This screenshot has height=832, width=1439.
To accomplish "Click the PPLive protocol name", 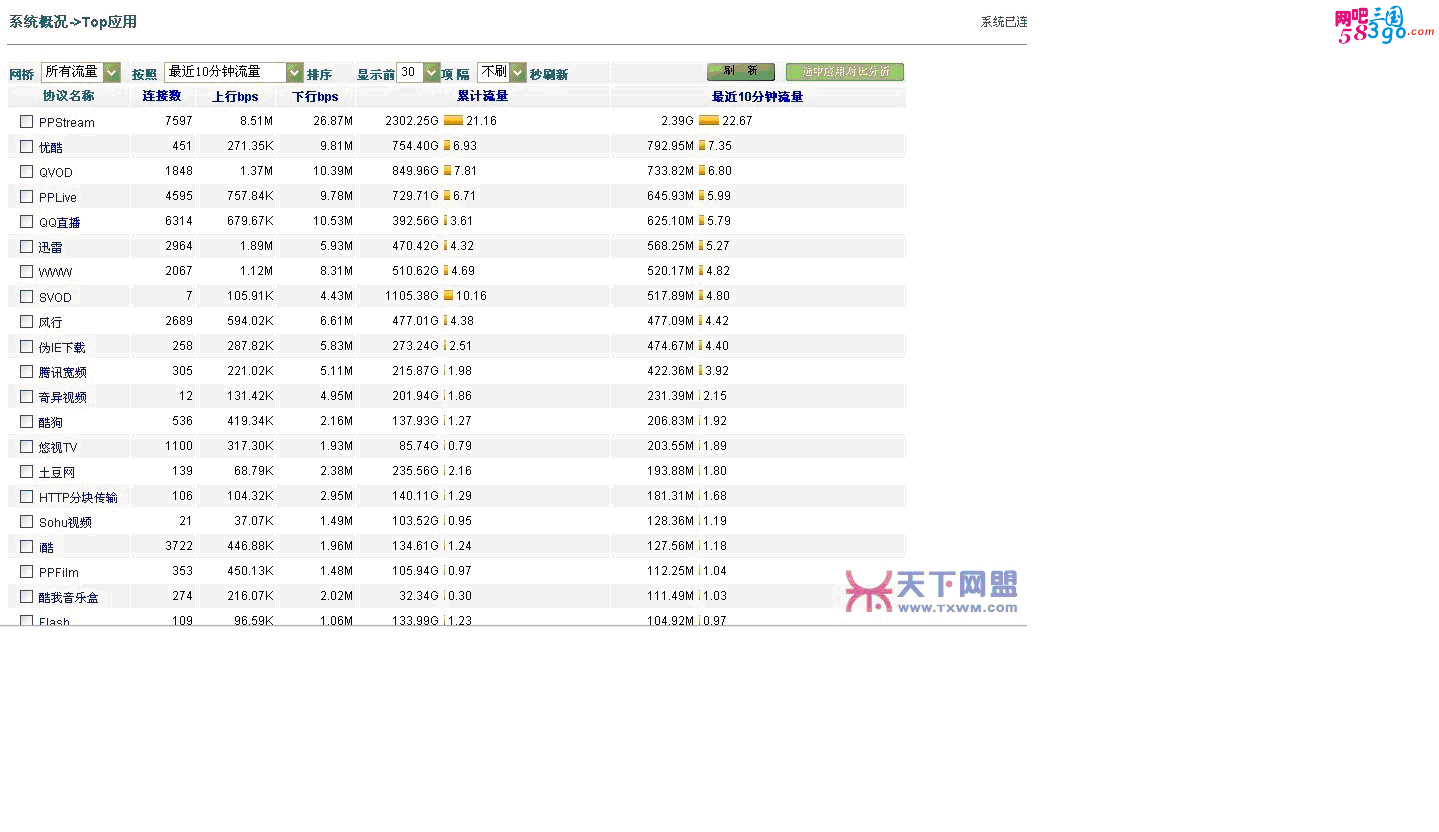I will 58,197.
